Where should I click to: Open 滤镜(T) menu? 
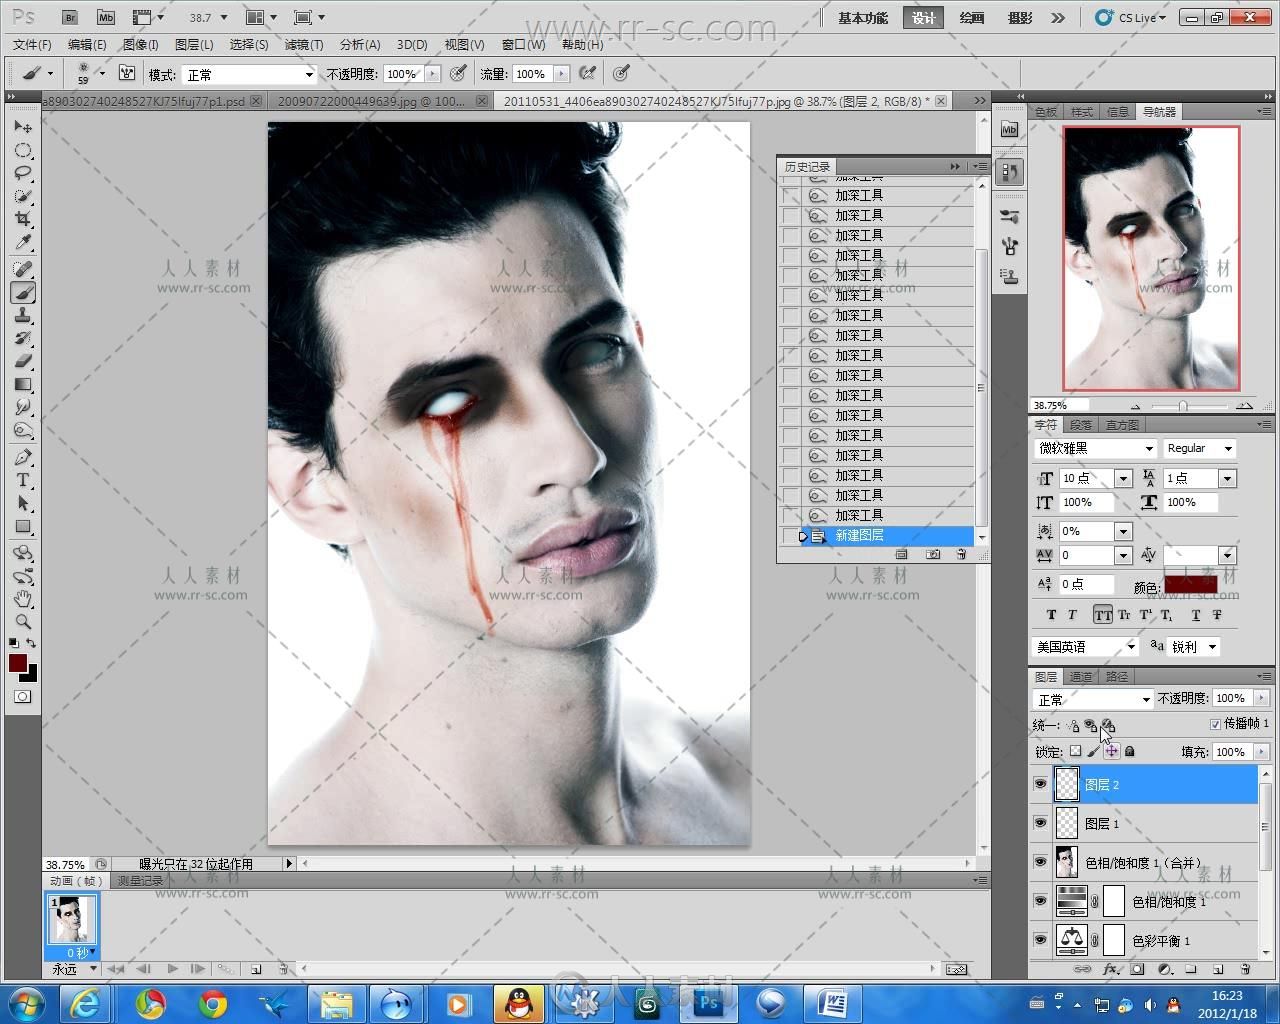pos(304,44)
